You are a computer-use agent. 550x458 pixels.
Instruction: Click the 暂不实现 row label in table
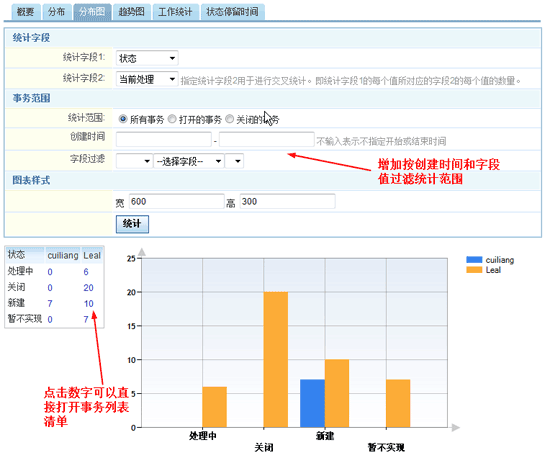pos(25,319)
